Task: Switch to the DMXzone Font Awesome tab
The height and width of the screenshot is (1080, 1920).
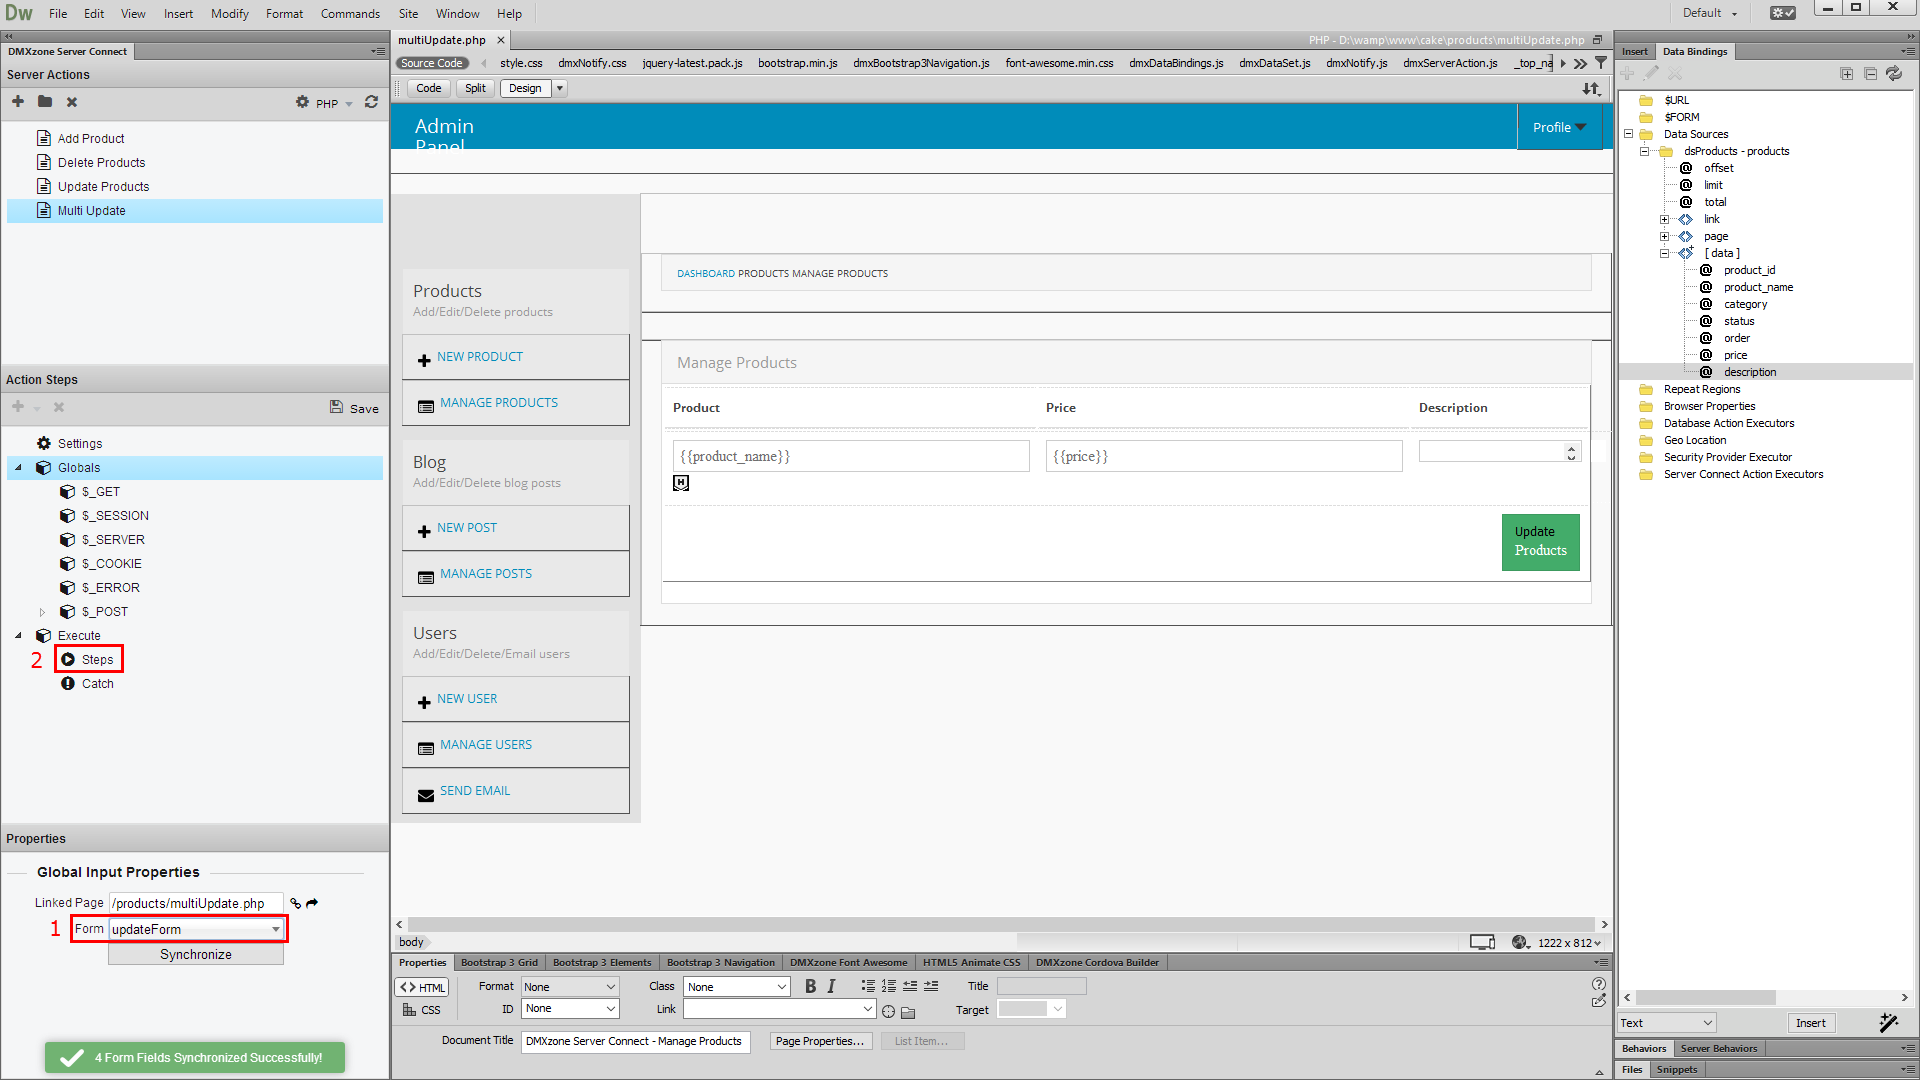Action: pyautogui.click(x=848, y=962)
